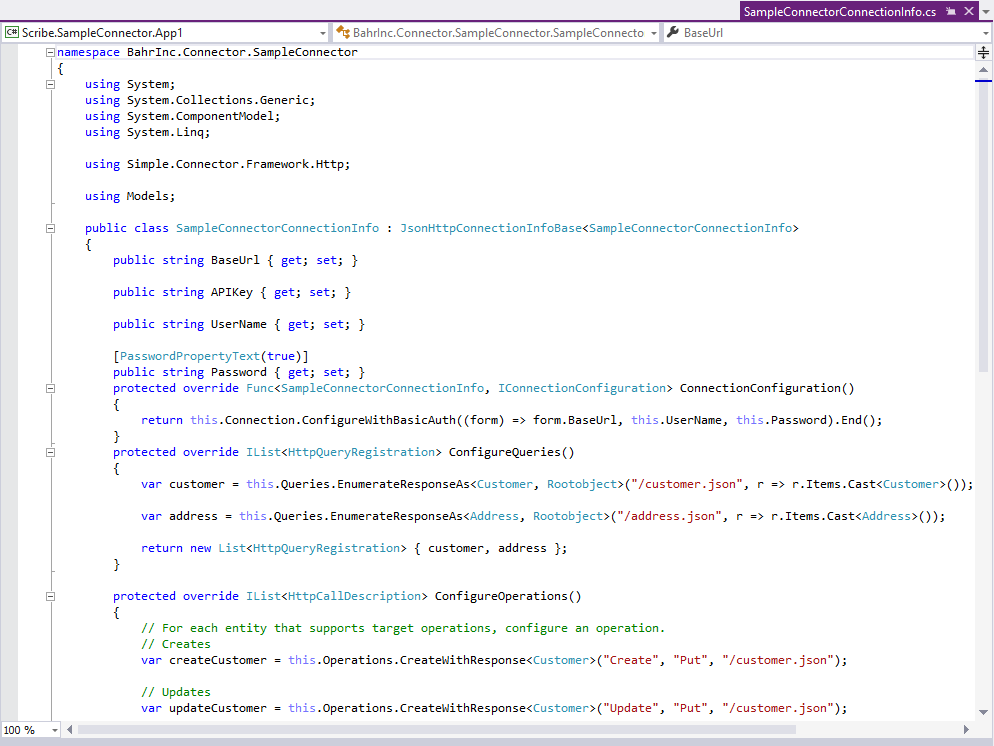Open the BaseUrl member navigation dropdown
This screenshot has width=994, height=746.
985,33
